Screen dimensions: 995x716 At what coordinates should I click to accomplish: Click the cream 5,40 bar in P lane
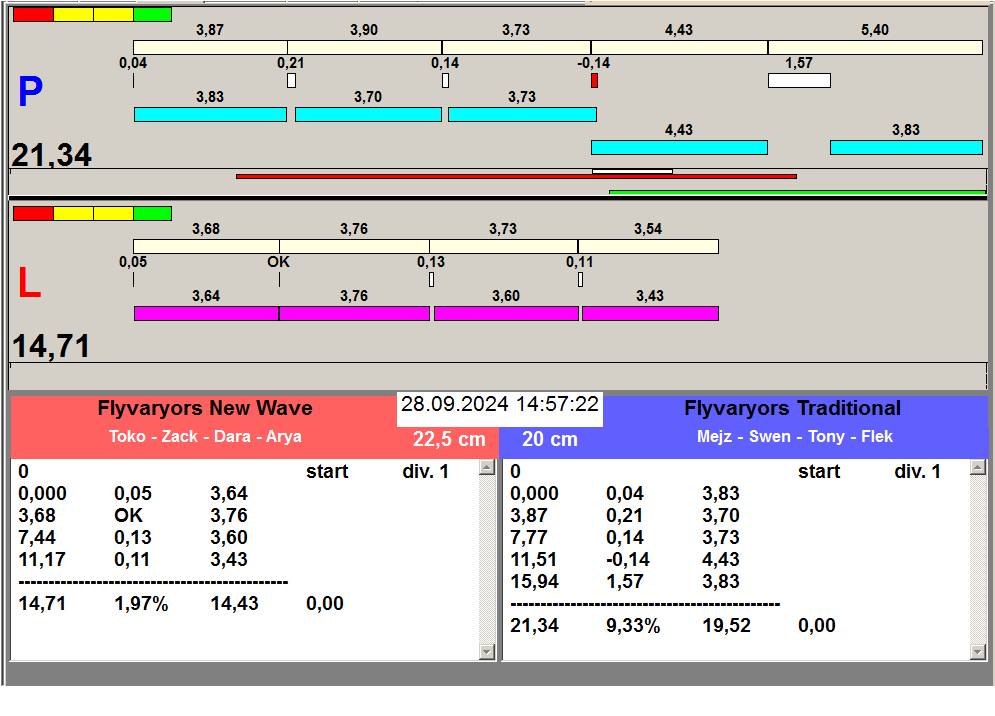[x=875, y=48]
